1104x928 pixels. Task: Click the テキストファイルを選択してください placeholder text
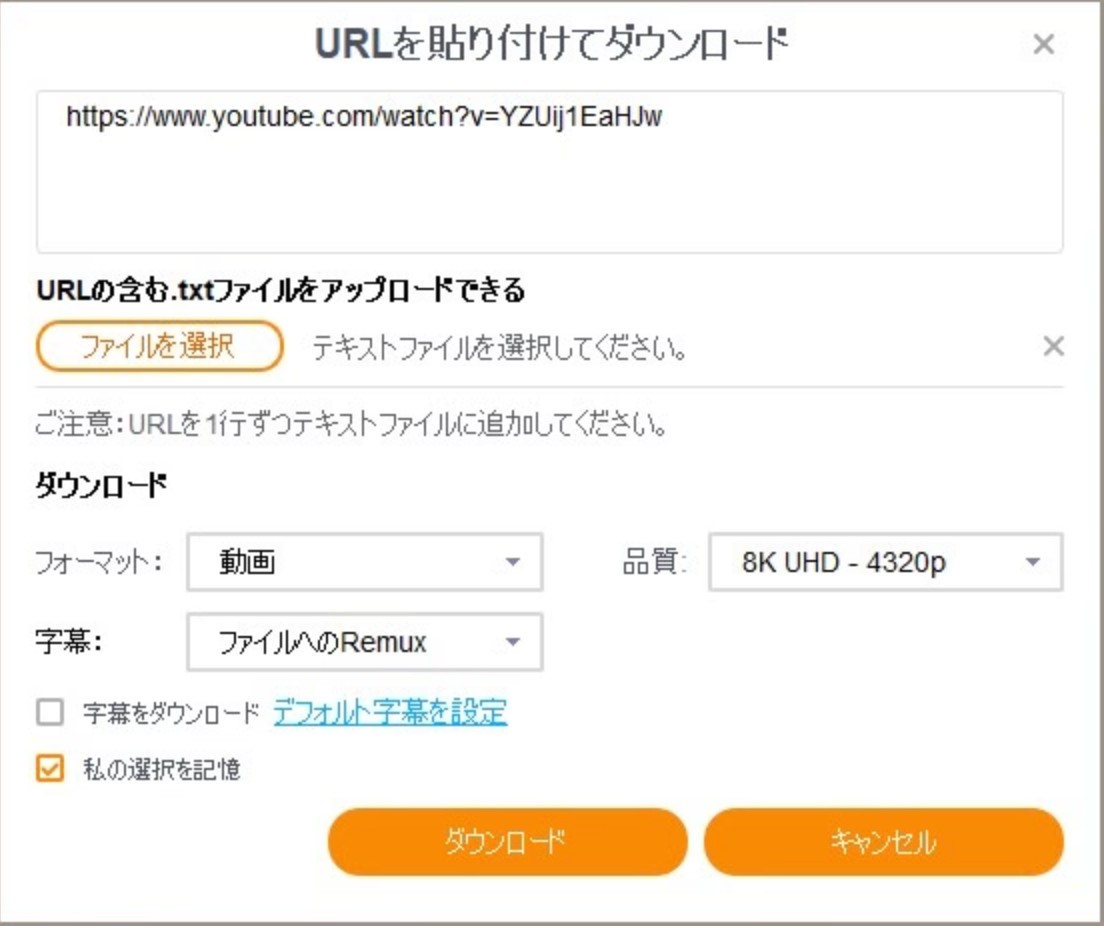point(499,347)
